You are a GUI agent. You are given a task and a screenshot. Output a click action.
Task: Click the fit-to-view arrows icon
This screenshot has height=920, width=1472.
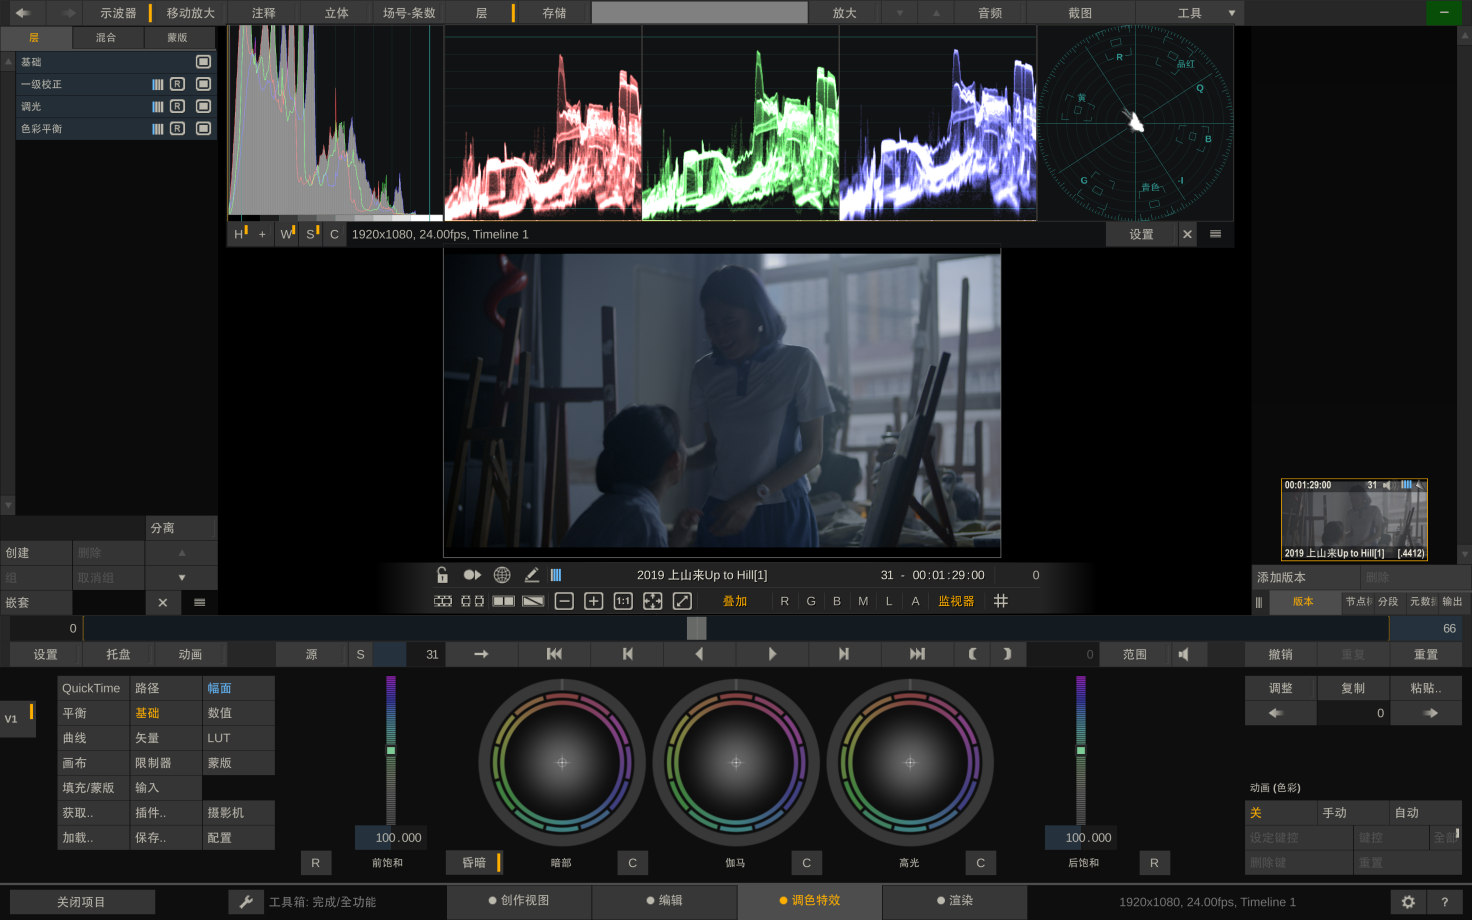point(653,601)
